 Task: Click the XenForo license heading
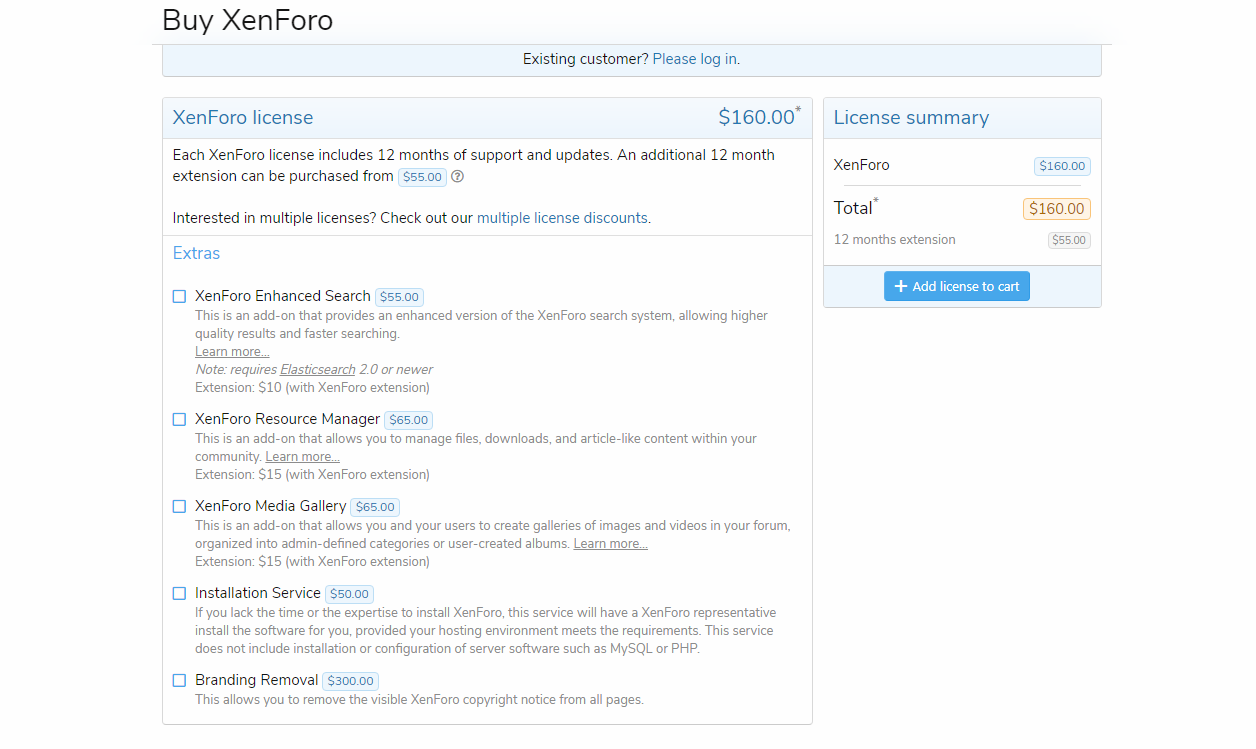[x=243, y=118]
